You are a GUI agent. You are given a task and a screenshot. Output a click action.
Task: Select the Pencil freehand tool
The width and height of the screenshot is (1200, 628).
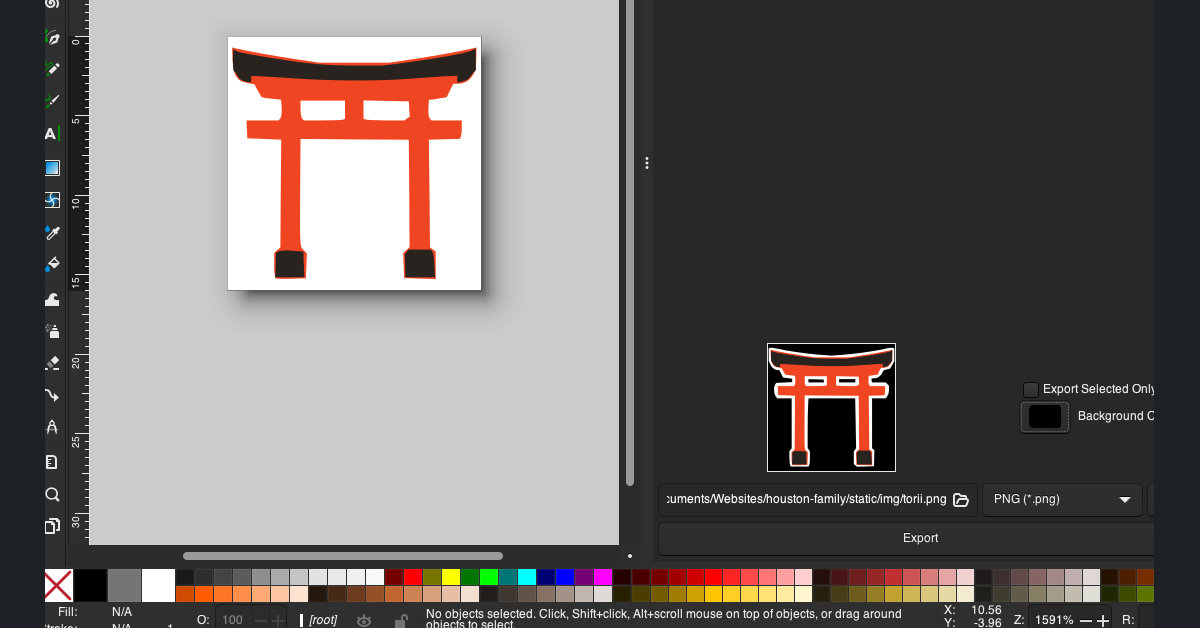click(x=53, y=69)
